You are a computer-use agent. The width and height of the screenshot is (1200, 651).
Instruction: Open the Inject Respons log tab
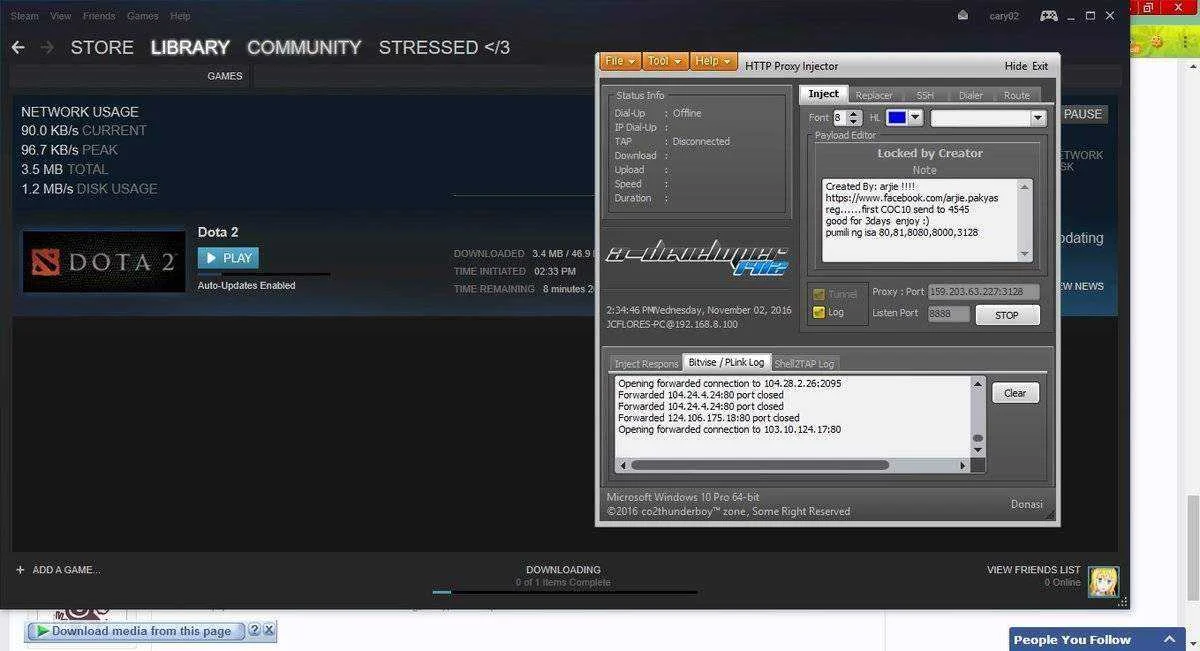click(646, 364)
